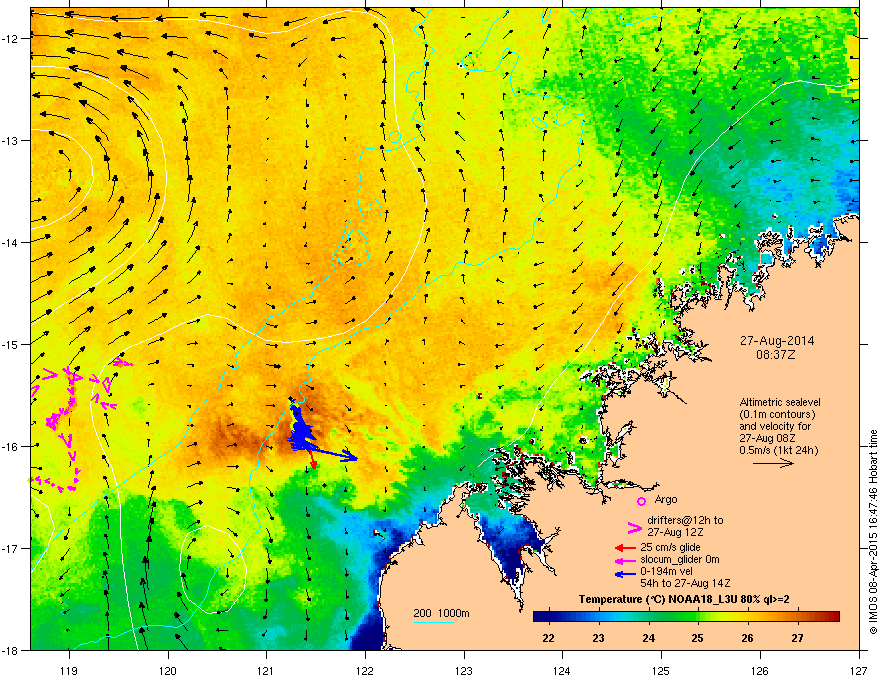Screen dimensions: 880x680
Task: Click the red arrow beside 25 cm/s glide
Action: pos(625,548)
